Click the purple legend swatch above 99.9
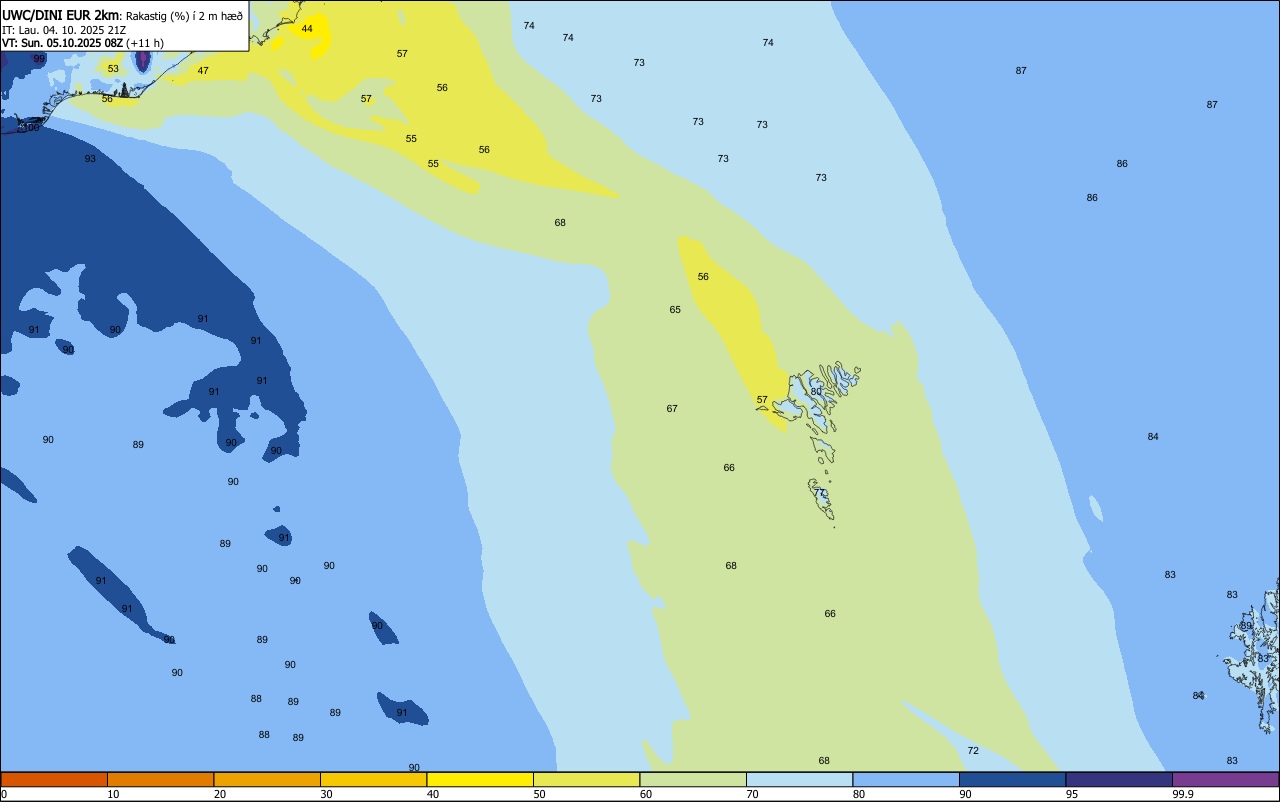The width and height of the screenshot is (1280, 802). coord(1225,779)
